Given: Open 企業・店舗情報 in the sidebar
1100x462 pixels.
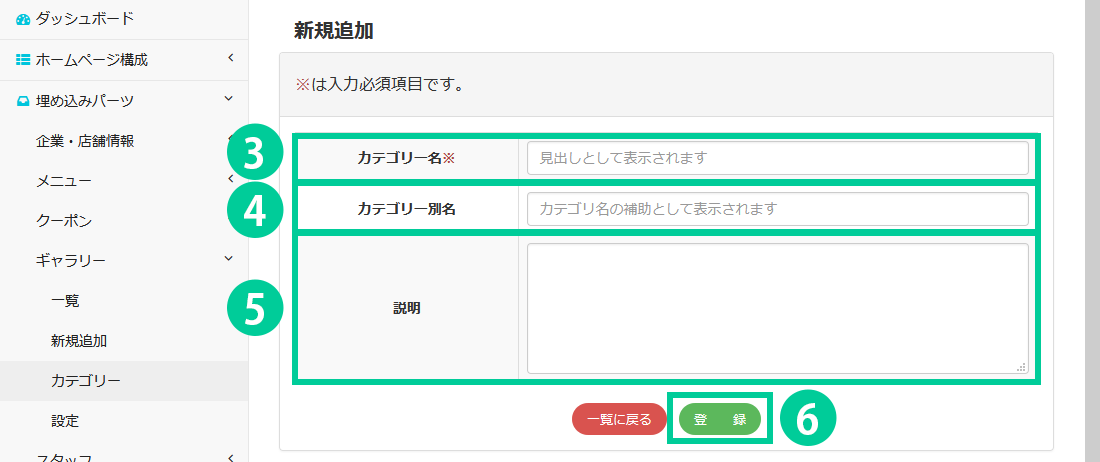Looking at the screenshot, I should click(85, 141).
